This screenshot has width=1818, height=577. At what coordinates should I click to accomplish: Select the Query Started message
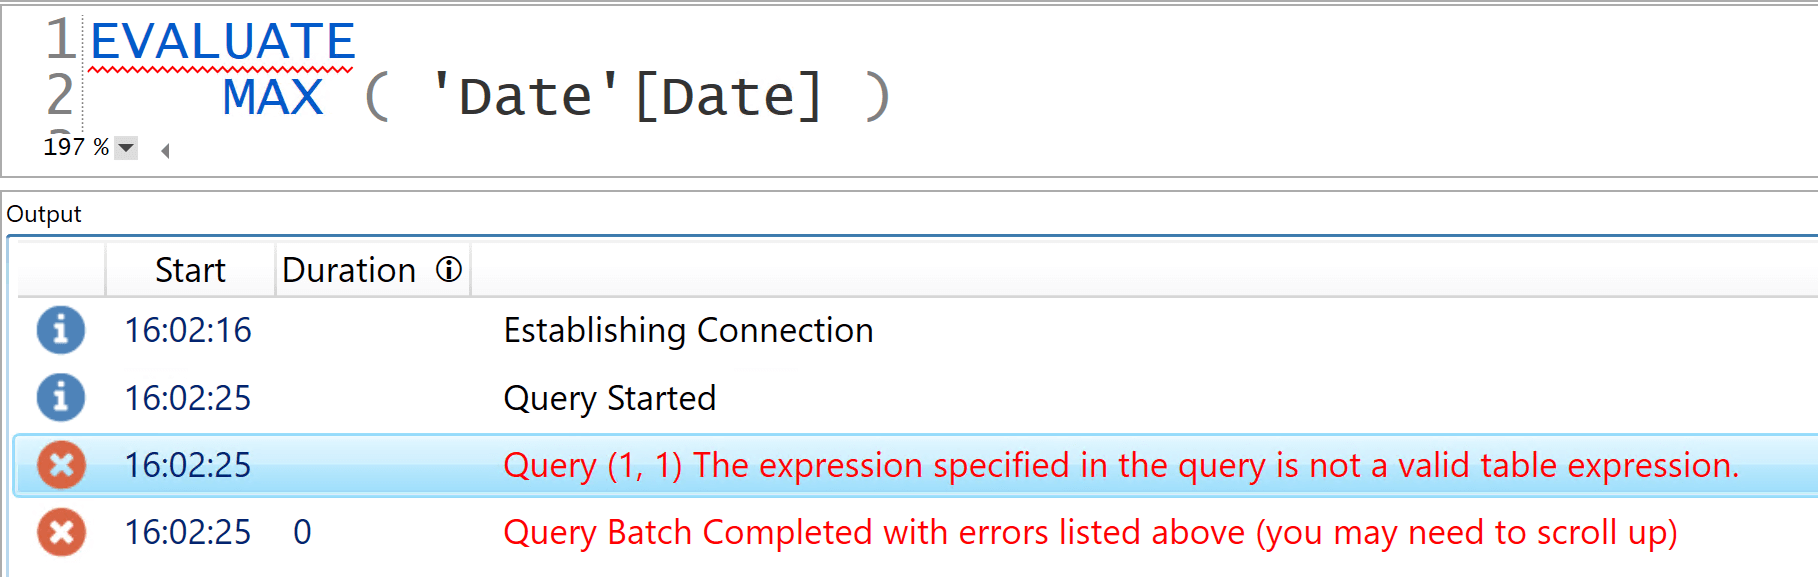(x=610, y=398)
